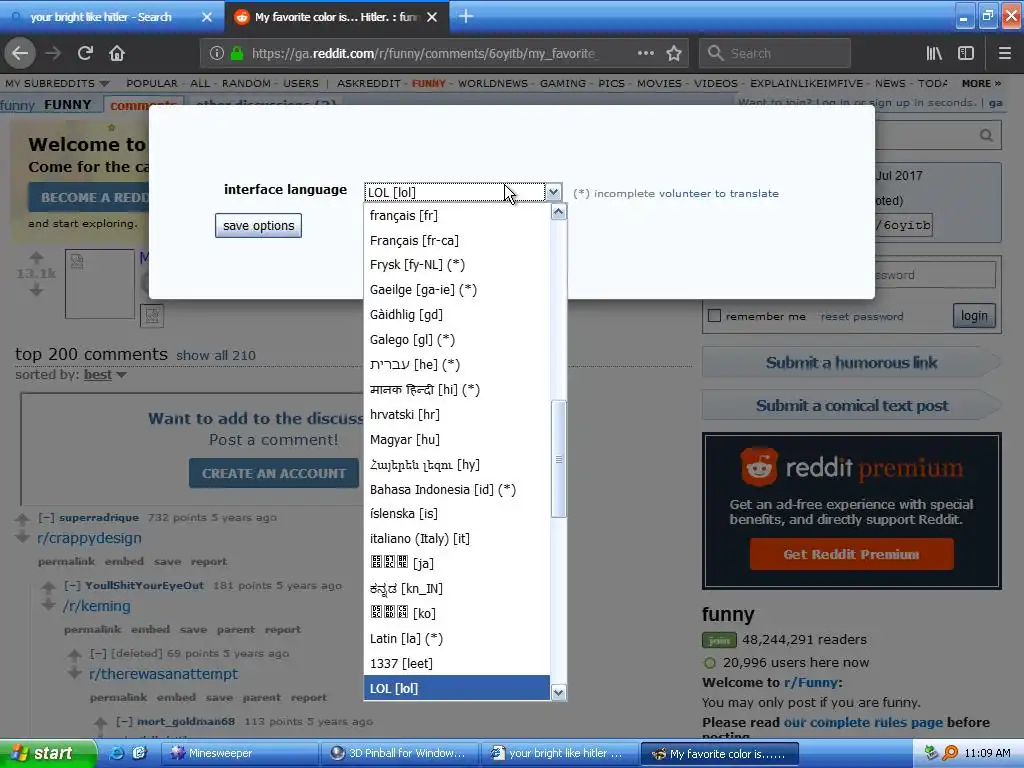Viewport: 1024px width, 768px height.
Task: Open the 'sorted by: best' dropdown
Action: 104,375
